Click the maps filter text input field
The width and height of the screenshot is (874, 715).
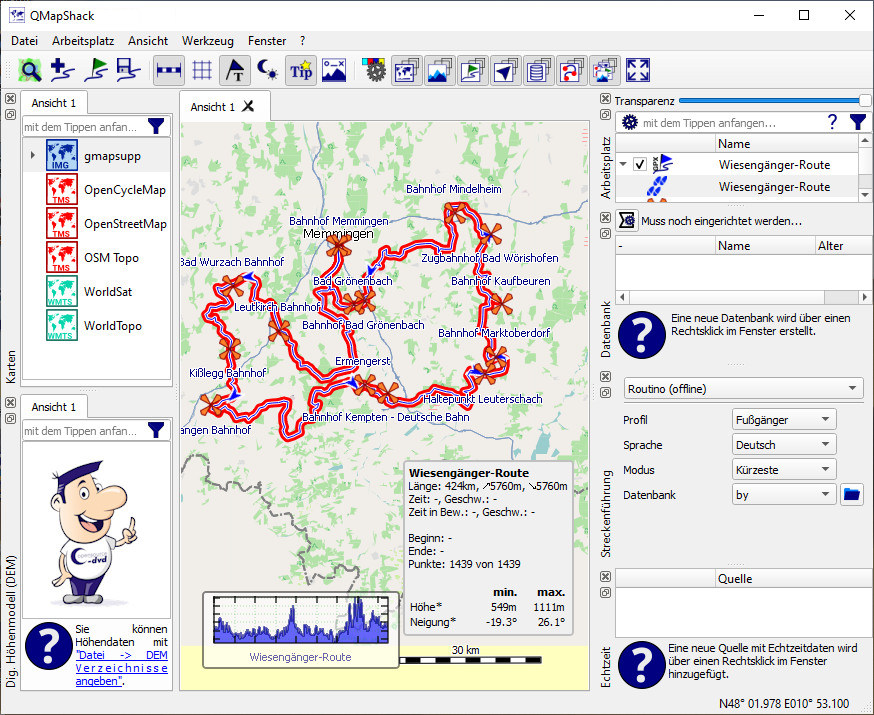(x=83, y=126)
